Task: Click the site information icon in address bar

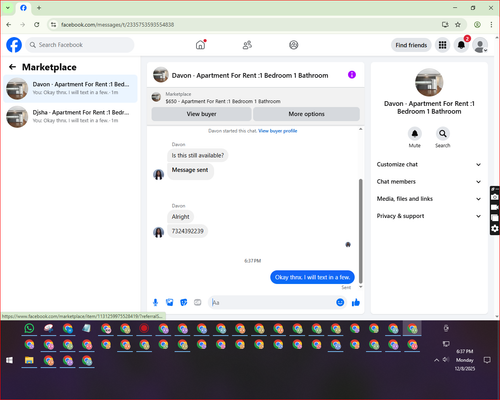Action: click(x=53, y=25)
